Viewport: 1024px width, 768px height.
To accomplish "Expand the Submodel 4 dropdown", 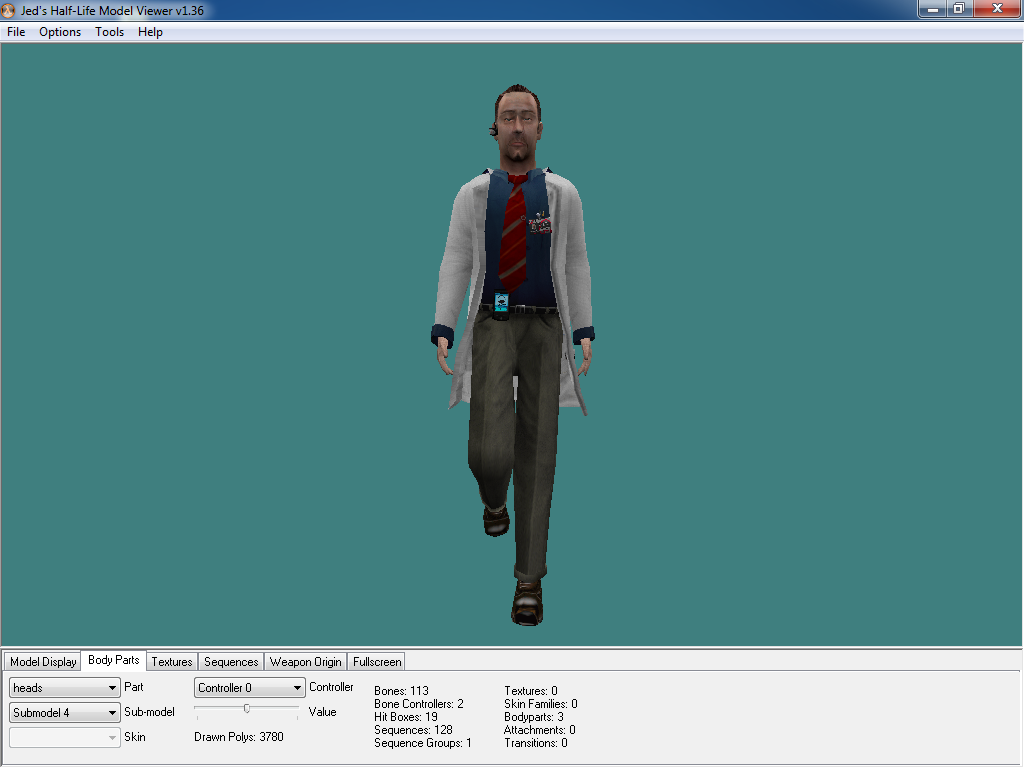I will click(65, 712).
